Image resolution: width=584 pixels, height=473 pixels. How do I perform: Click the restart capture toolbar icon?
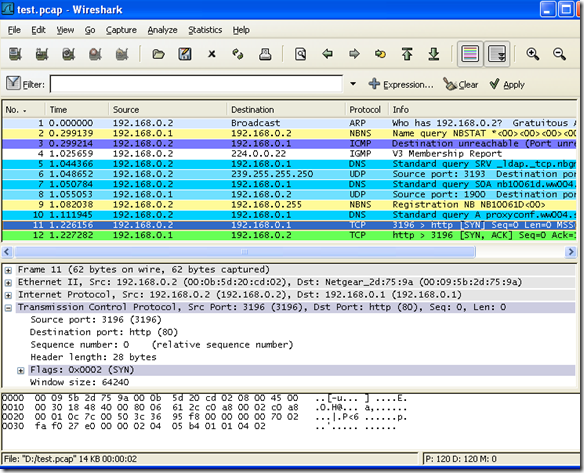point(122,54)
